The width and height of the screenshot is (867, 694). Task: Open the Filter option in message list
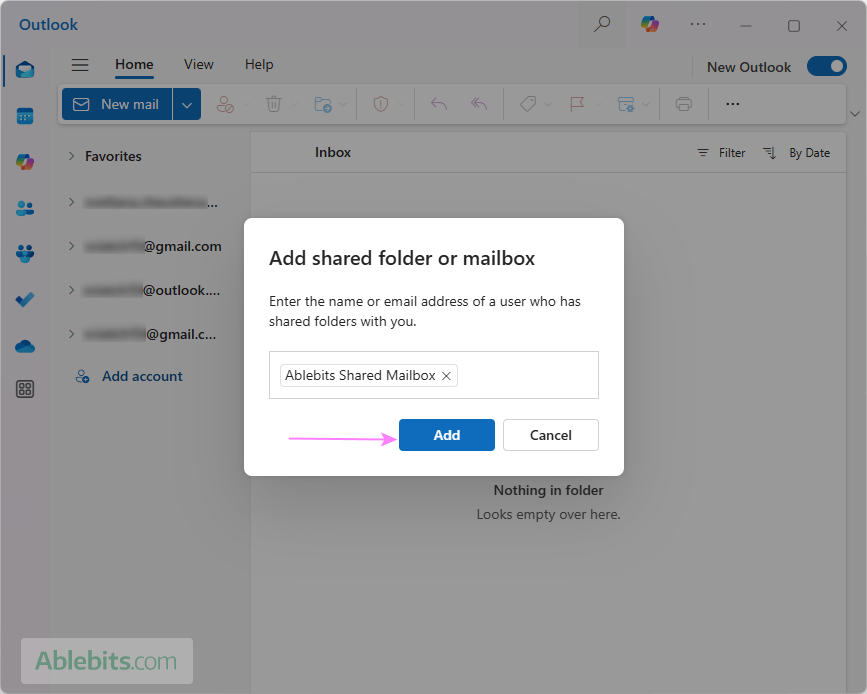click(722, 153)
